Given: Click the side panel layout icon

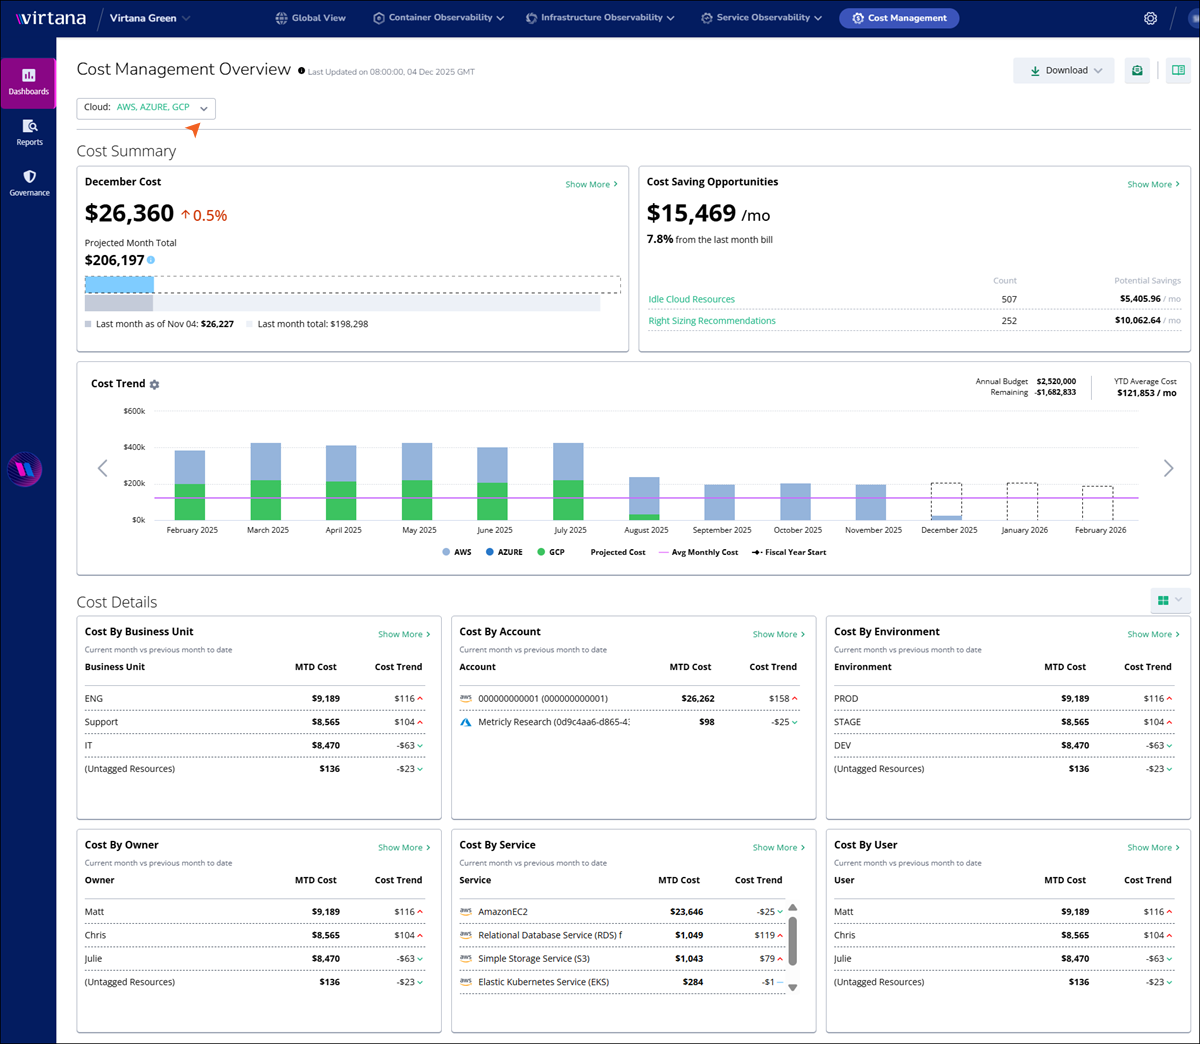Looking at the screenshot, I should coord(1178,71).
